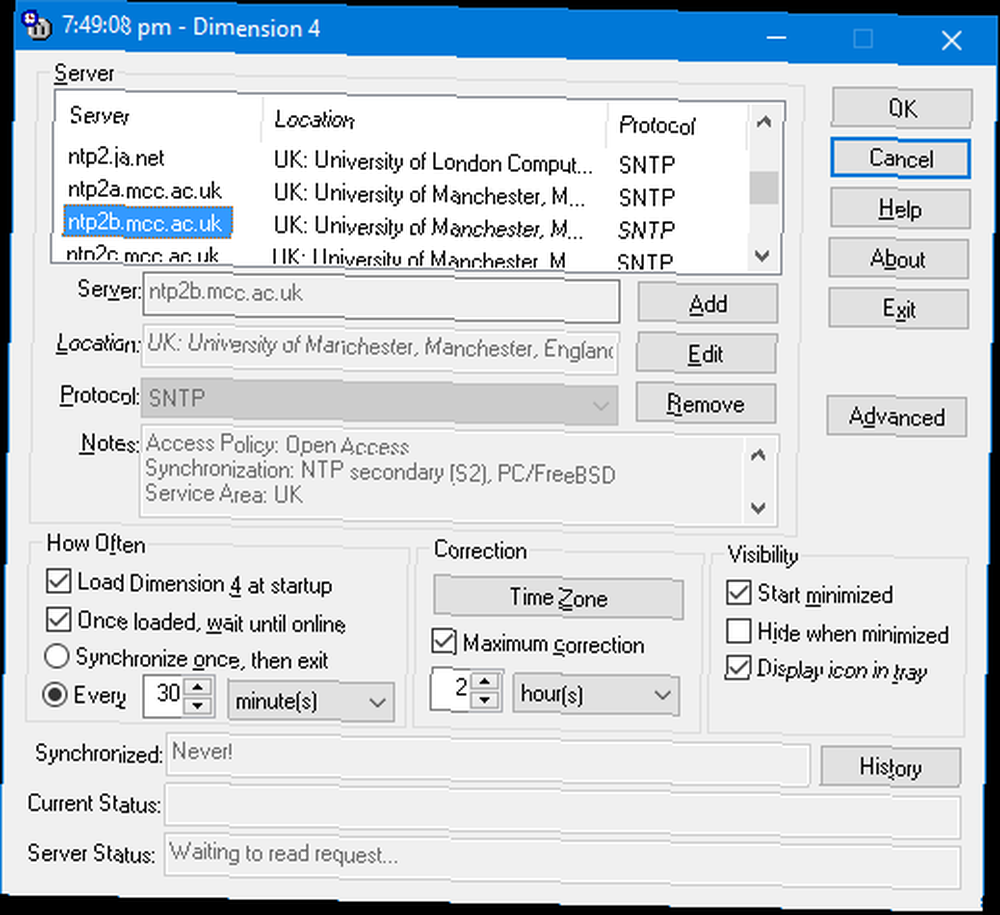
Task: Add a new server with Add button
Action: coord(708,304)
